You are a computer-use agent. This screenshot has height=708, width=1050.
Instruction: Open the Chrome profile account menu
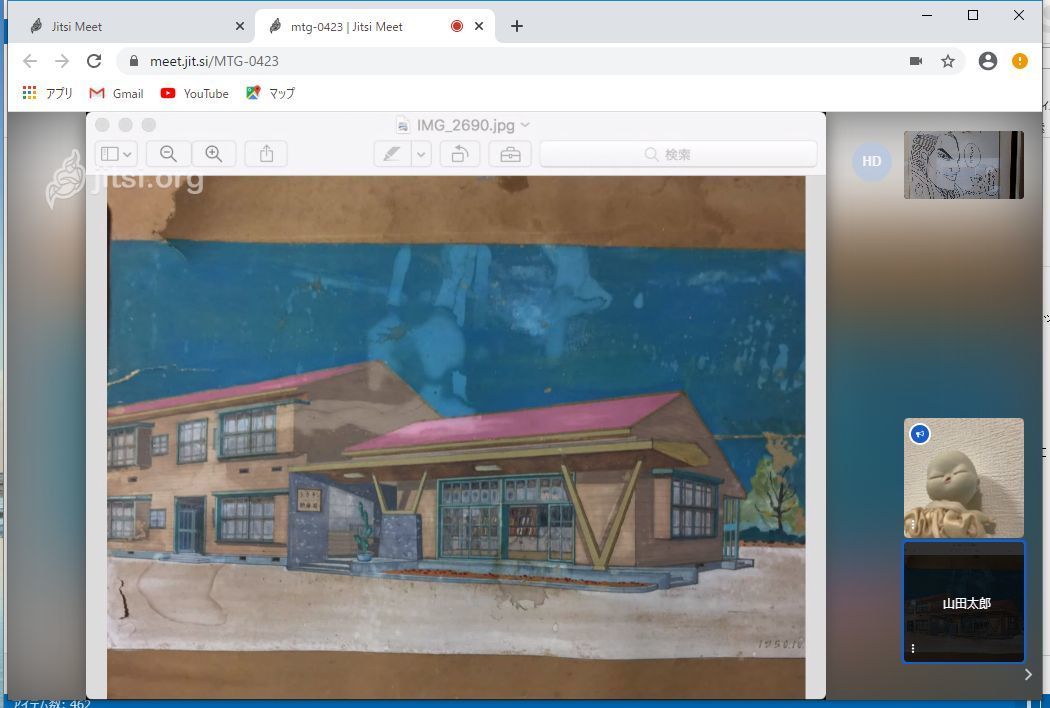[x=988, y=61]
